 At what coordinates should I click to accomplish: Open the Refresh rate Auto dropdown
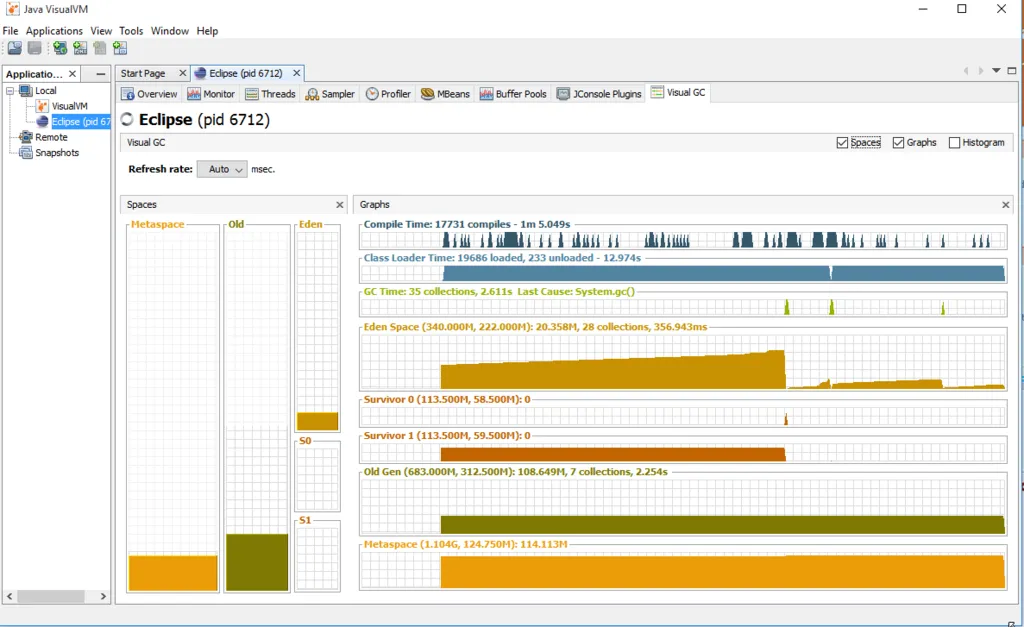tap(222, 169)
